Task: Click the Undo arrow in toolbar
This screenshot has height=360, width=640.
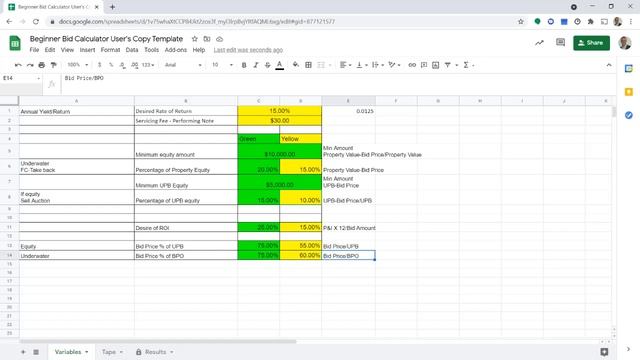Action: coord(18,65)
